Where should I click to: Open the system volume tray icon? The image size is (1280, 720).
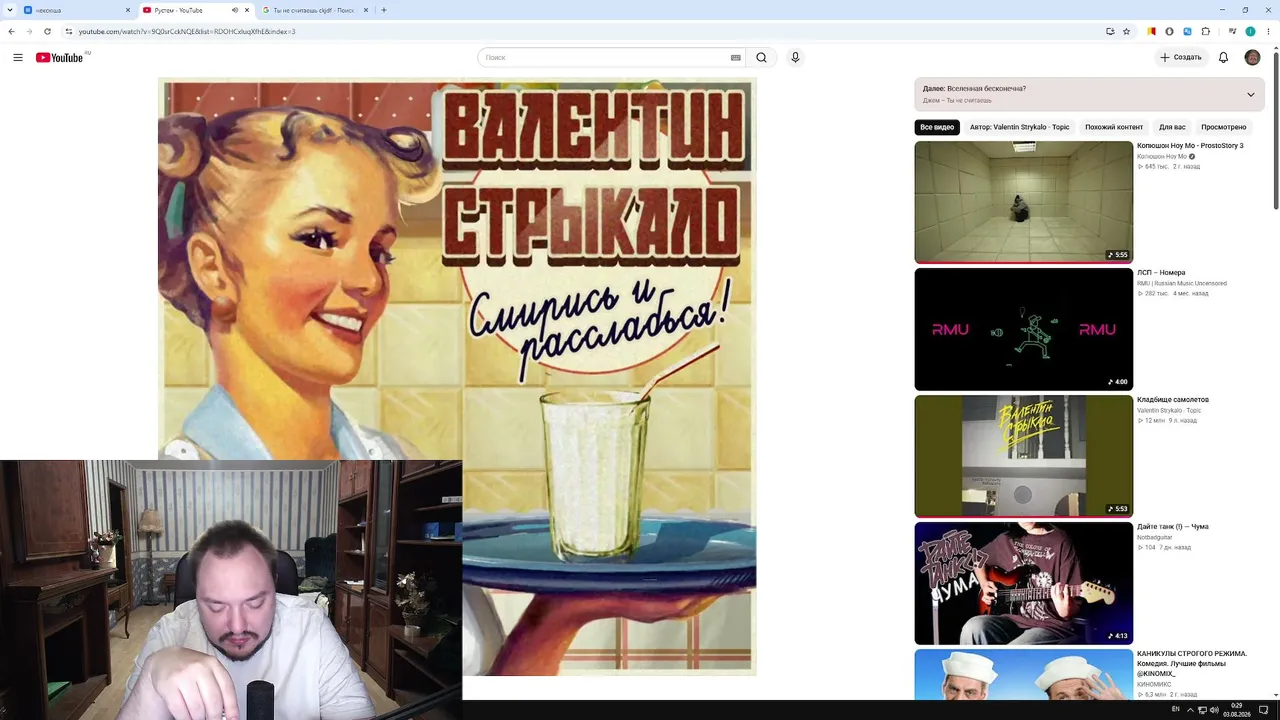pos(1214,710)
